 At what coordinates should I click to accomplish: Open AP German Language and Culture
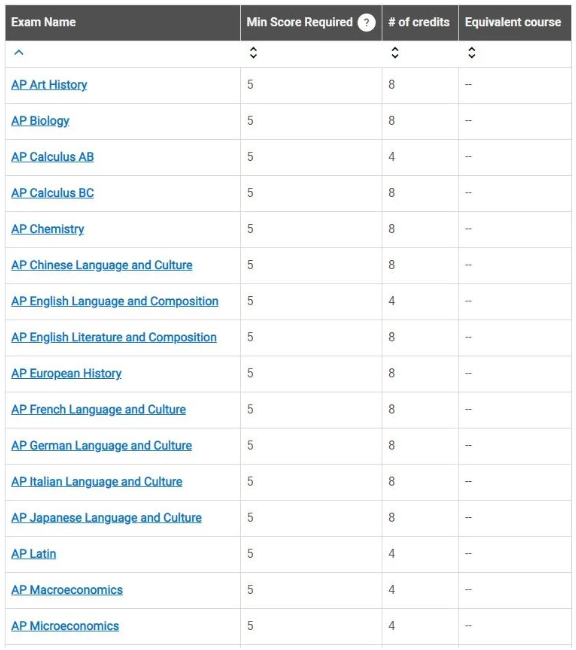[102, 445]
